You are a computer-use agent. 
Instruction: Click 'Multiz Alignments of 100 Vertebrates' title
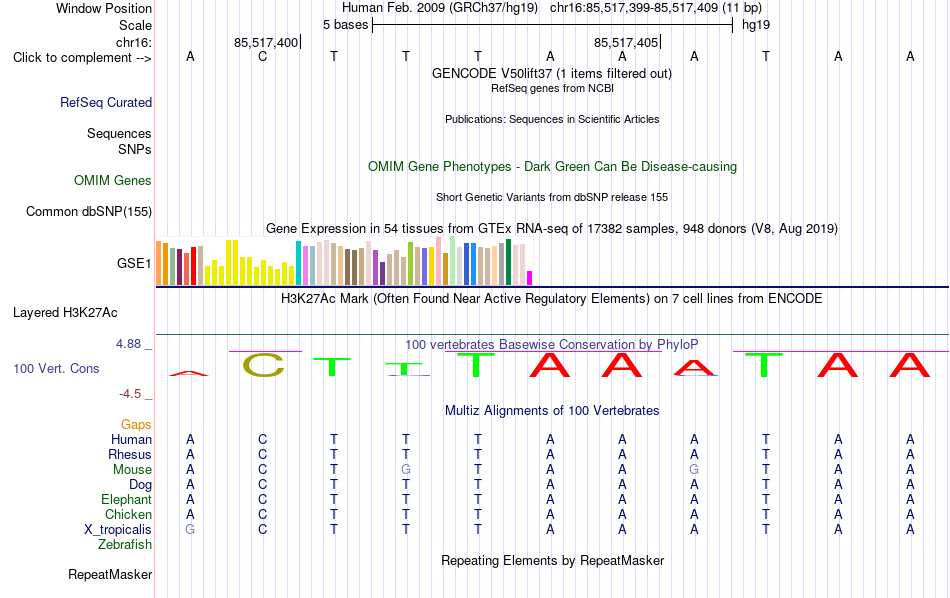click(x=552, y=411)
